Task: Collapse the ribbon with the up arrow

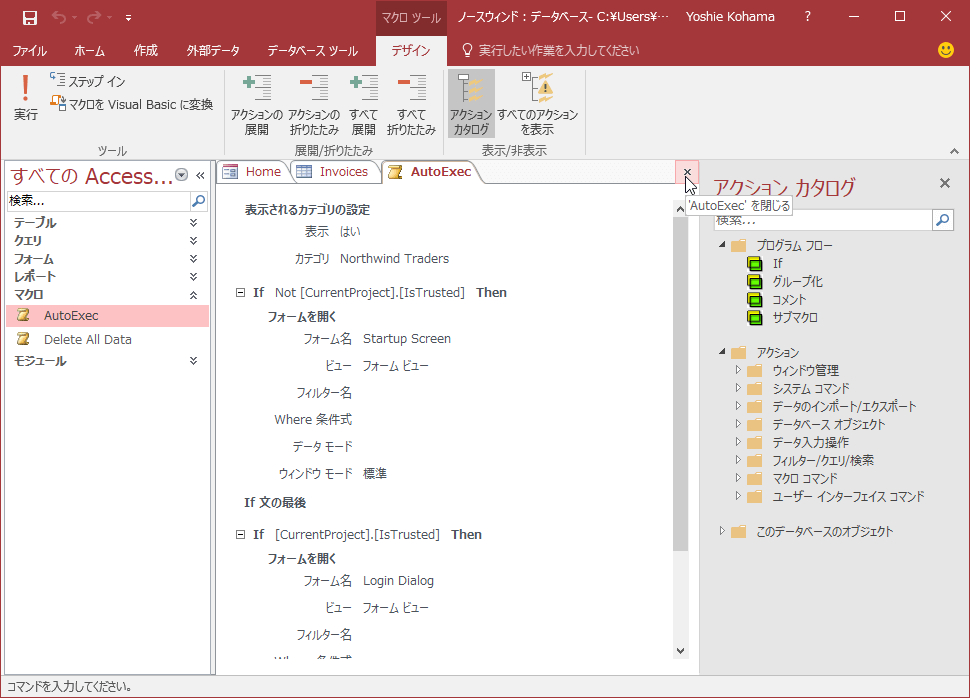Action: pyautogui.click(x=955, y=151)
